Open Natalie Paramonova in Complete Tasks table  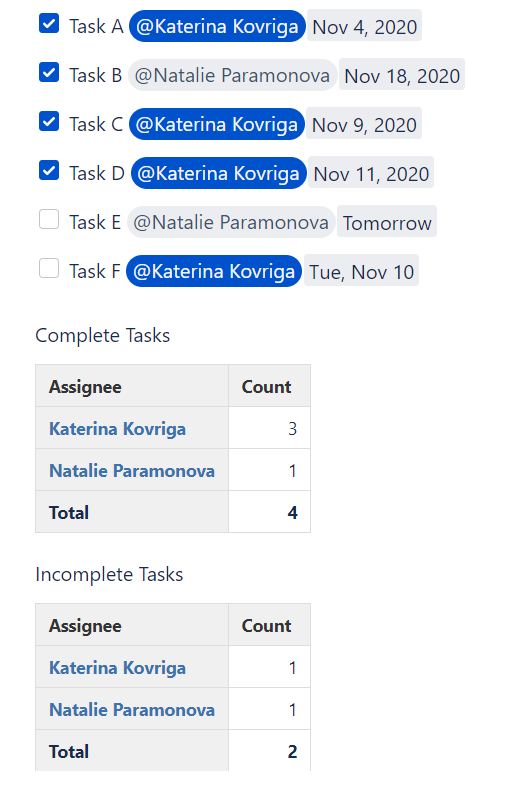pos(132,471)
